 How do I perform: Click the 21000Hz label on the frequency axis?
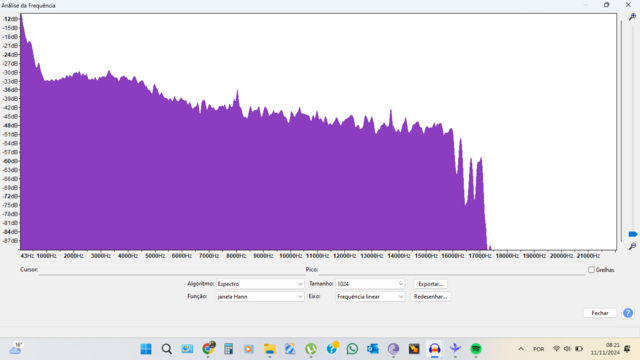tap(588, 256)
